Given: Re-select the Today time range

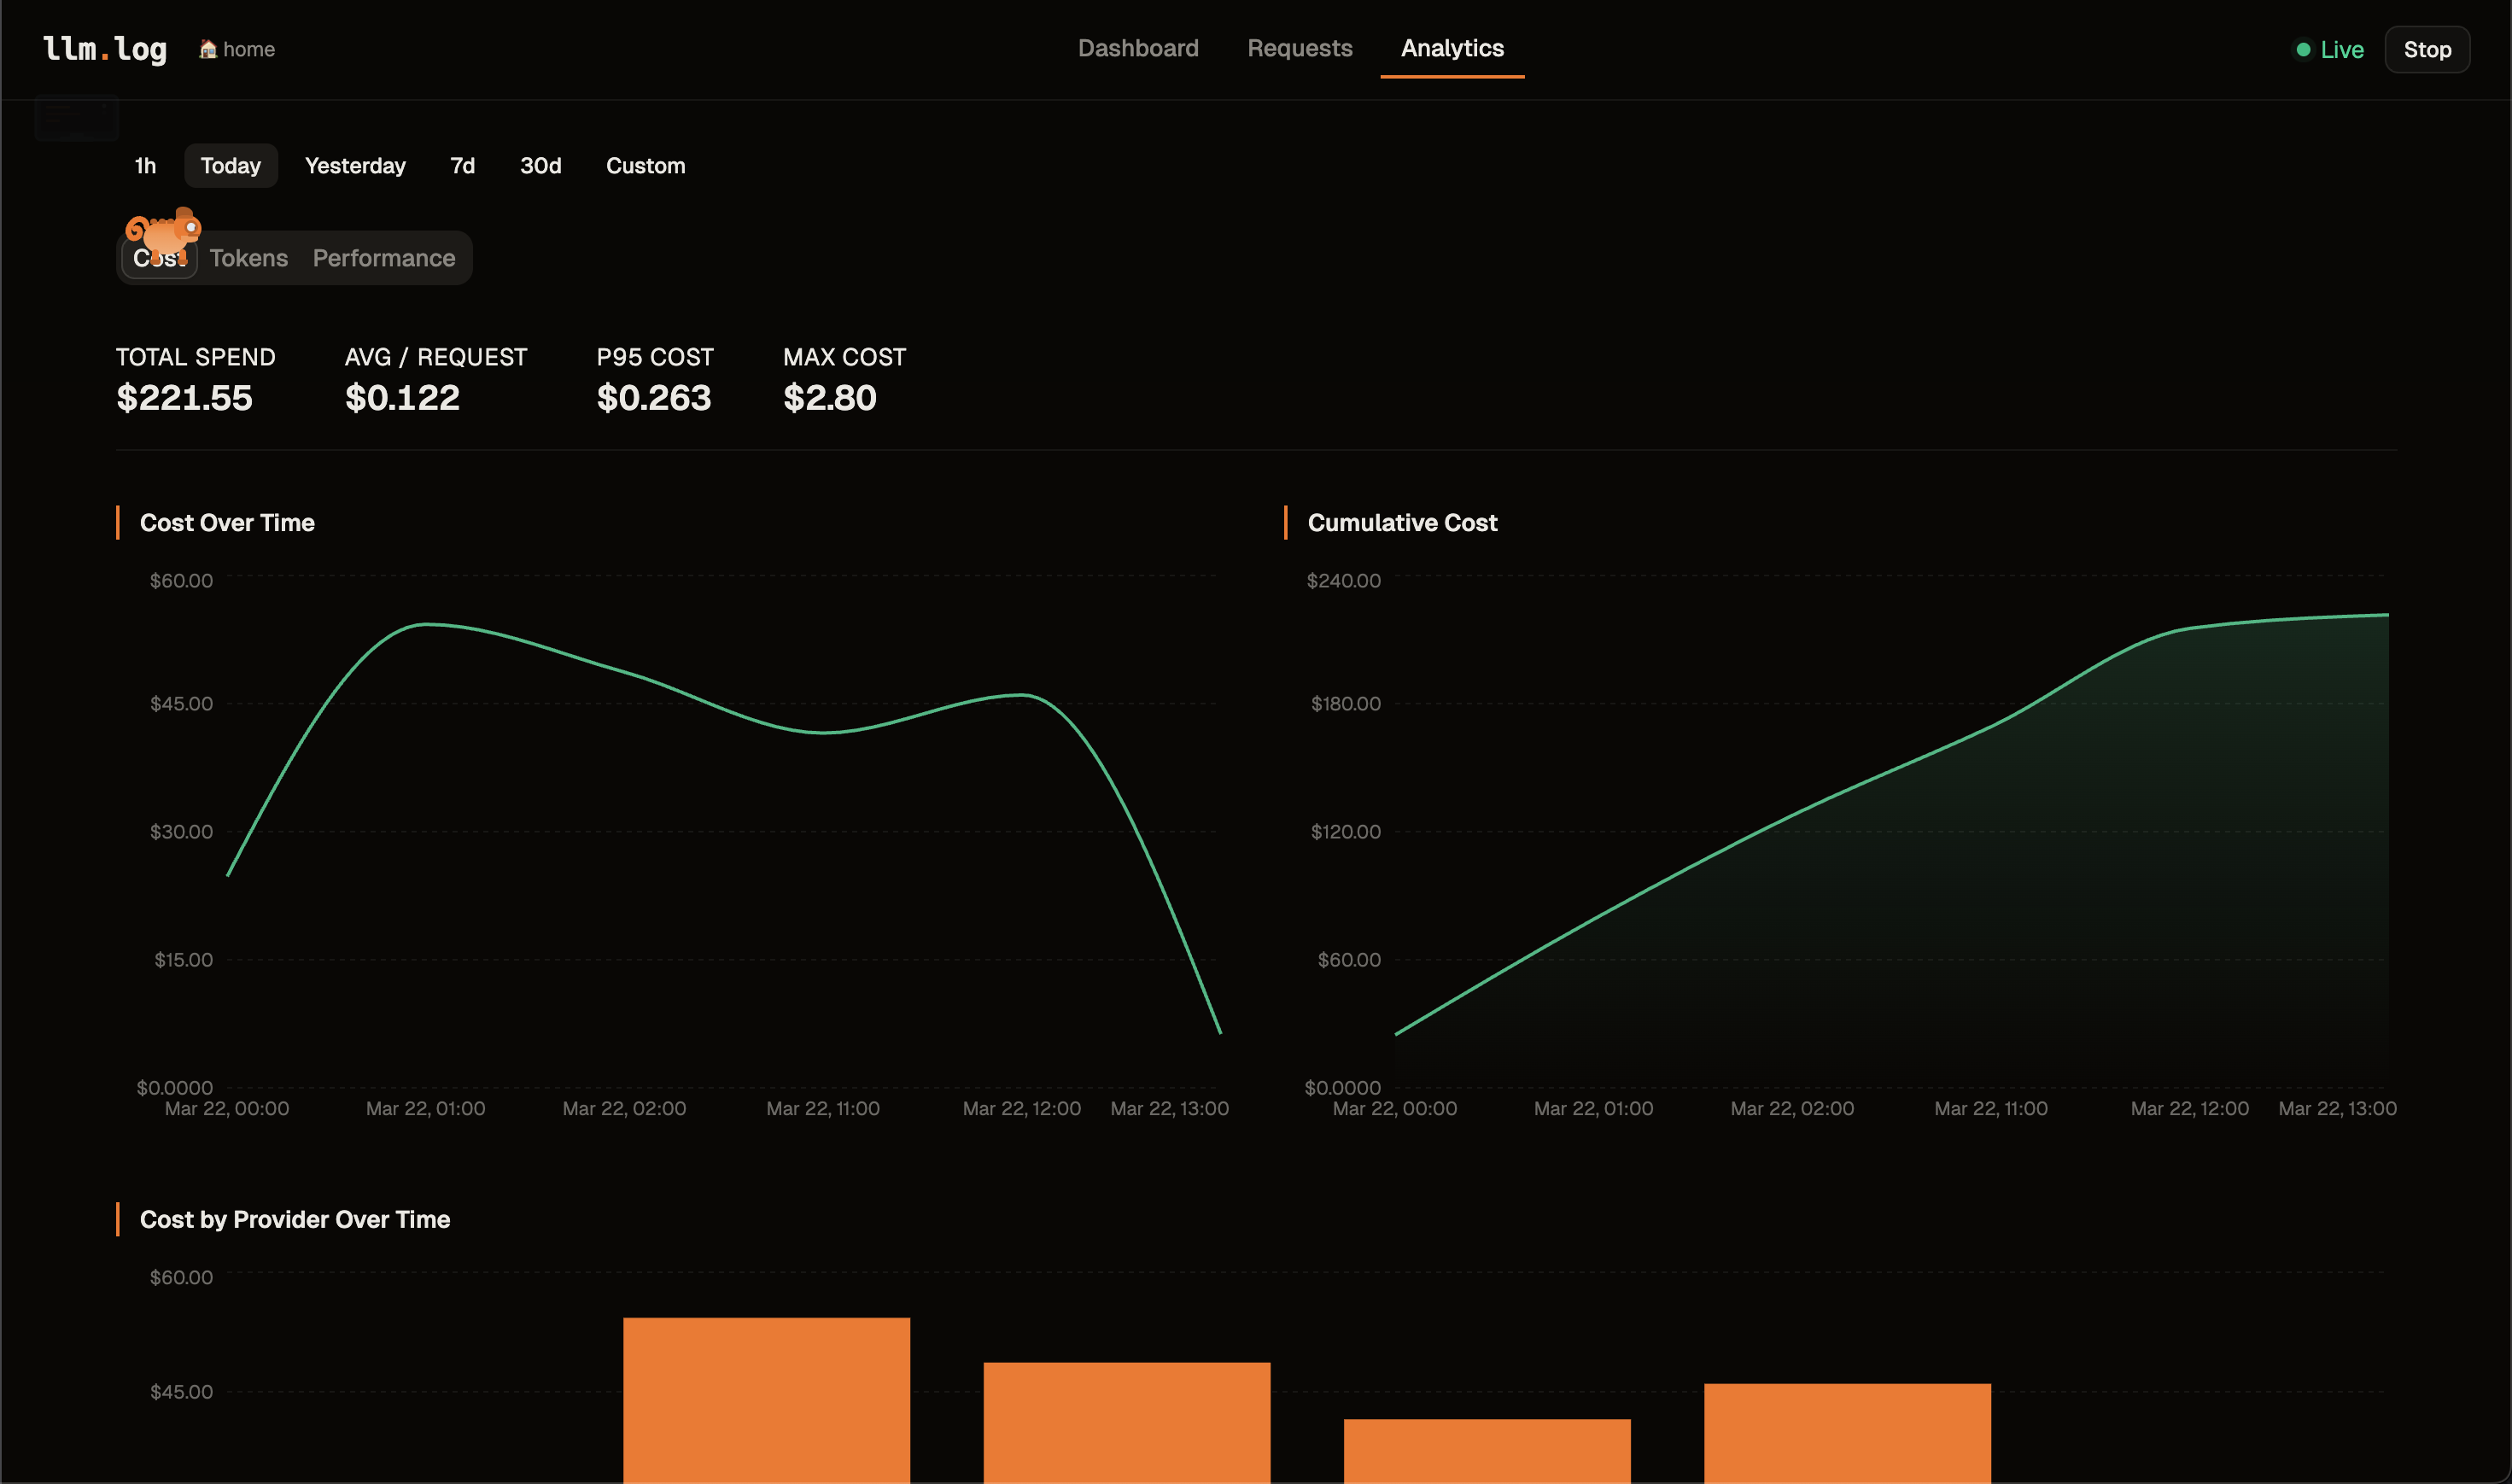Looking at the screenshot, I should pyautogui.click(x=230, y=165).
